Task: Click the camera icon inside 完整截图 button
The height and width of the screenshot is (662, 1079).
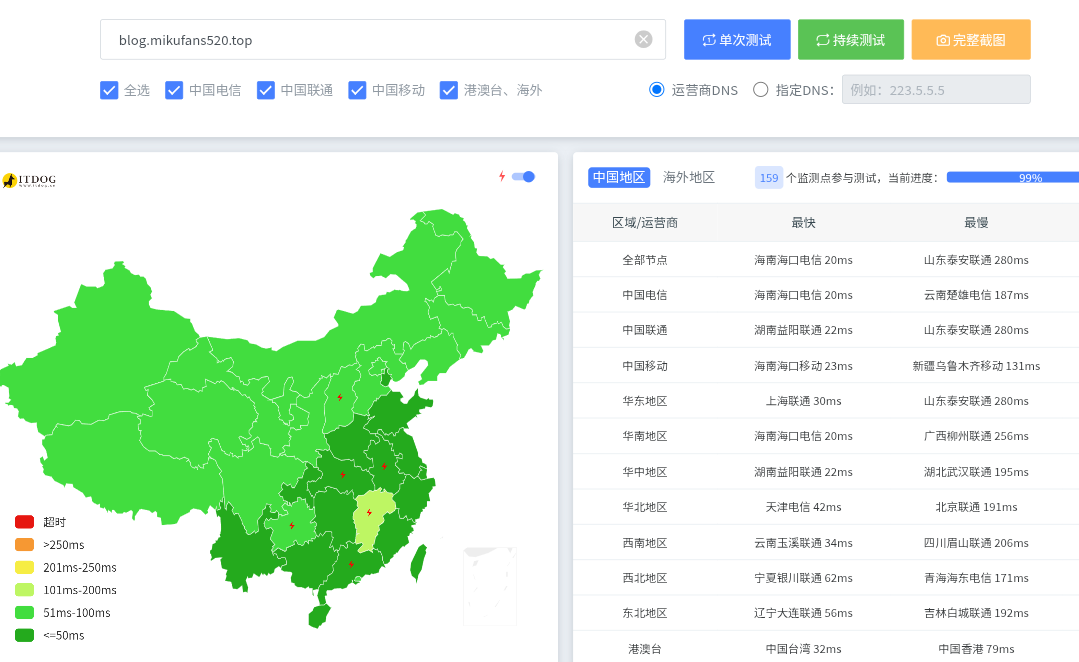Action: (x=941, y=39)
